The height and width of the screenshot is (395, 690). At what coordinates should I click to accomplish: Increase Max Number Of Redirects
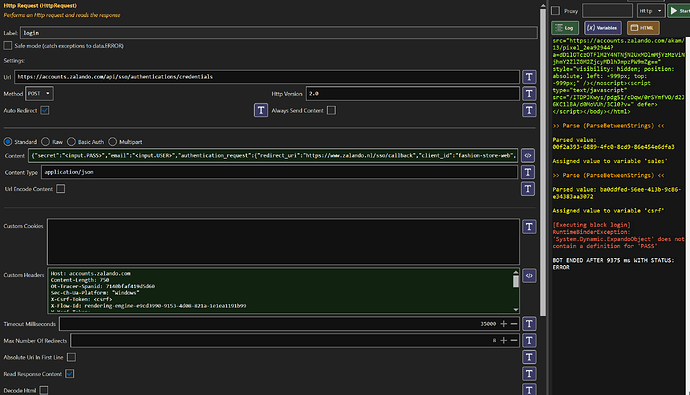pos(504,340)
